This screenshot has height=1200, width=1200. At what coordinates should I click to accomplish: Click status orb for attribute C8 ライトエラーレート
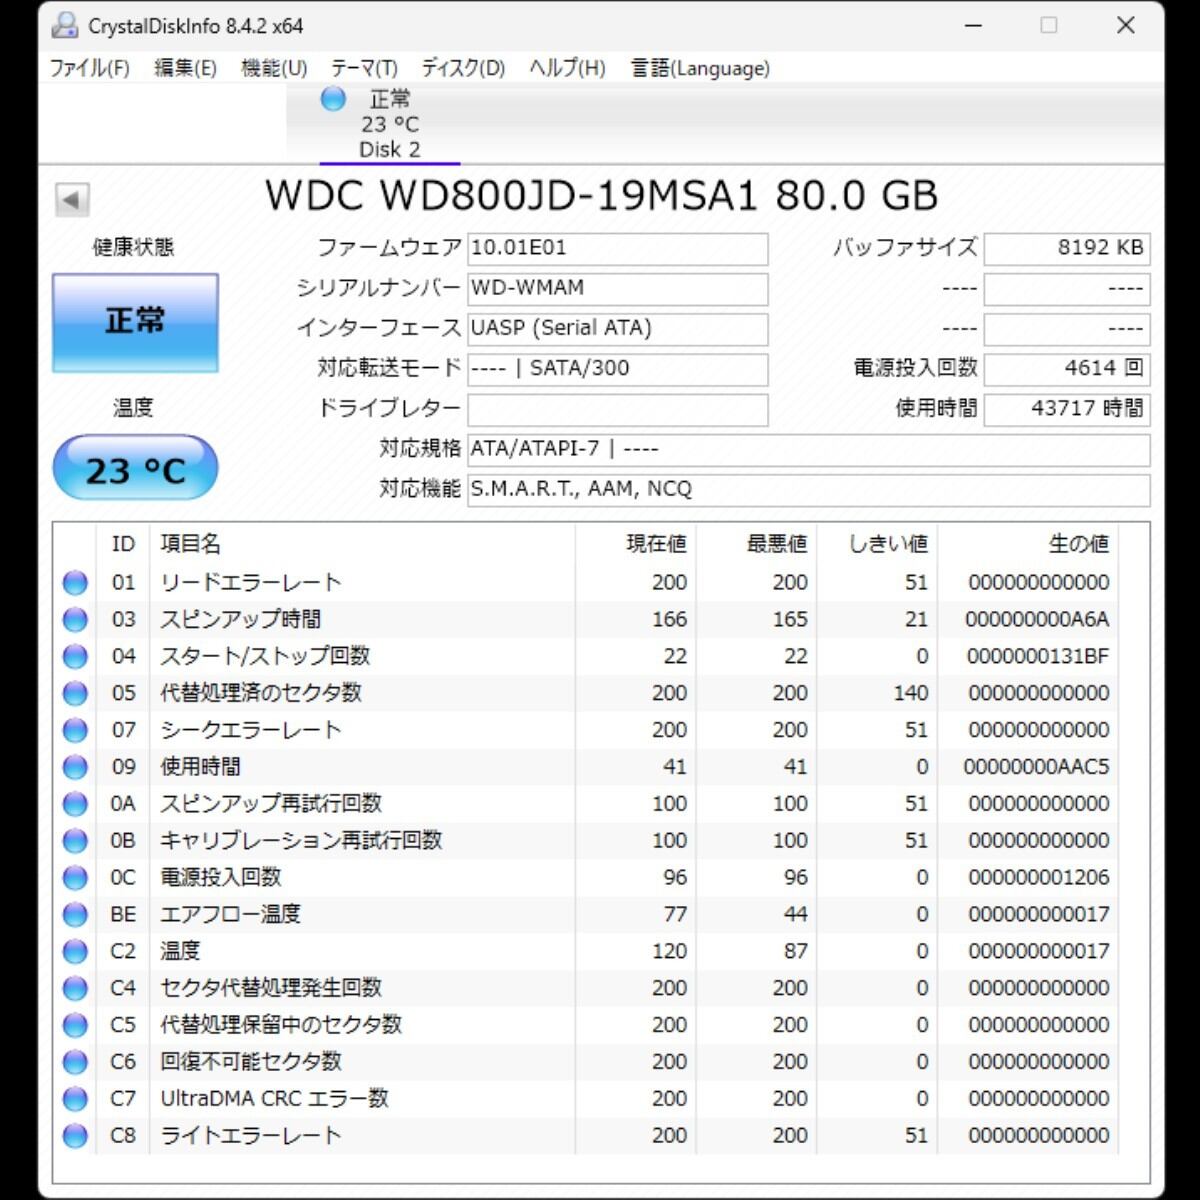click(75, 1136)
